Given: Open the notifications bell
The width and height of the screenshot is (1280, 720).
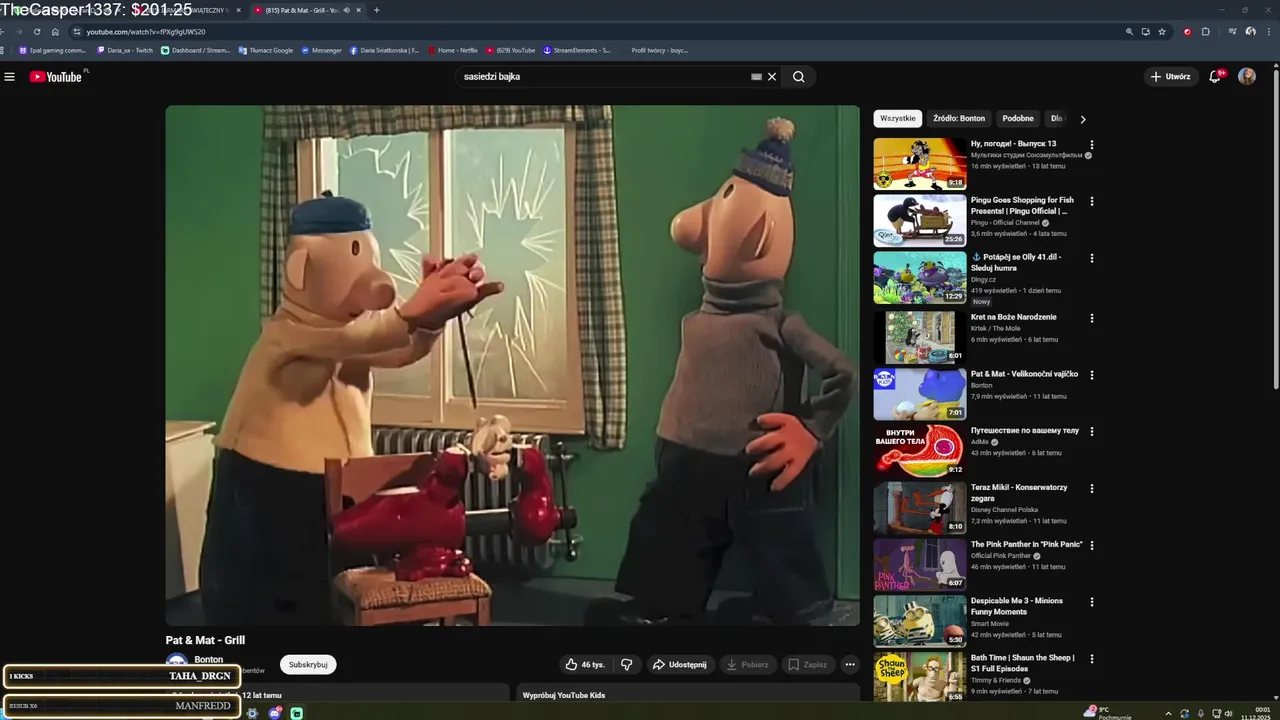Looking at the screenshot, I should point(1215,76).
